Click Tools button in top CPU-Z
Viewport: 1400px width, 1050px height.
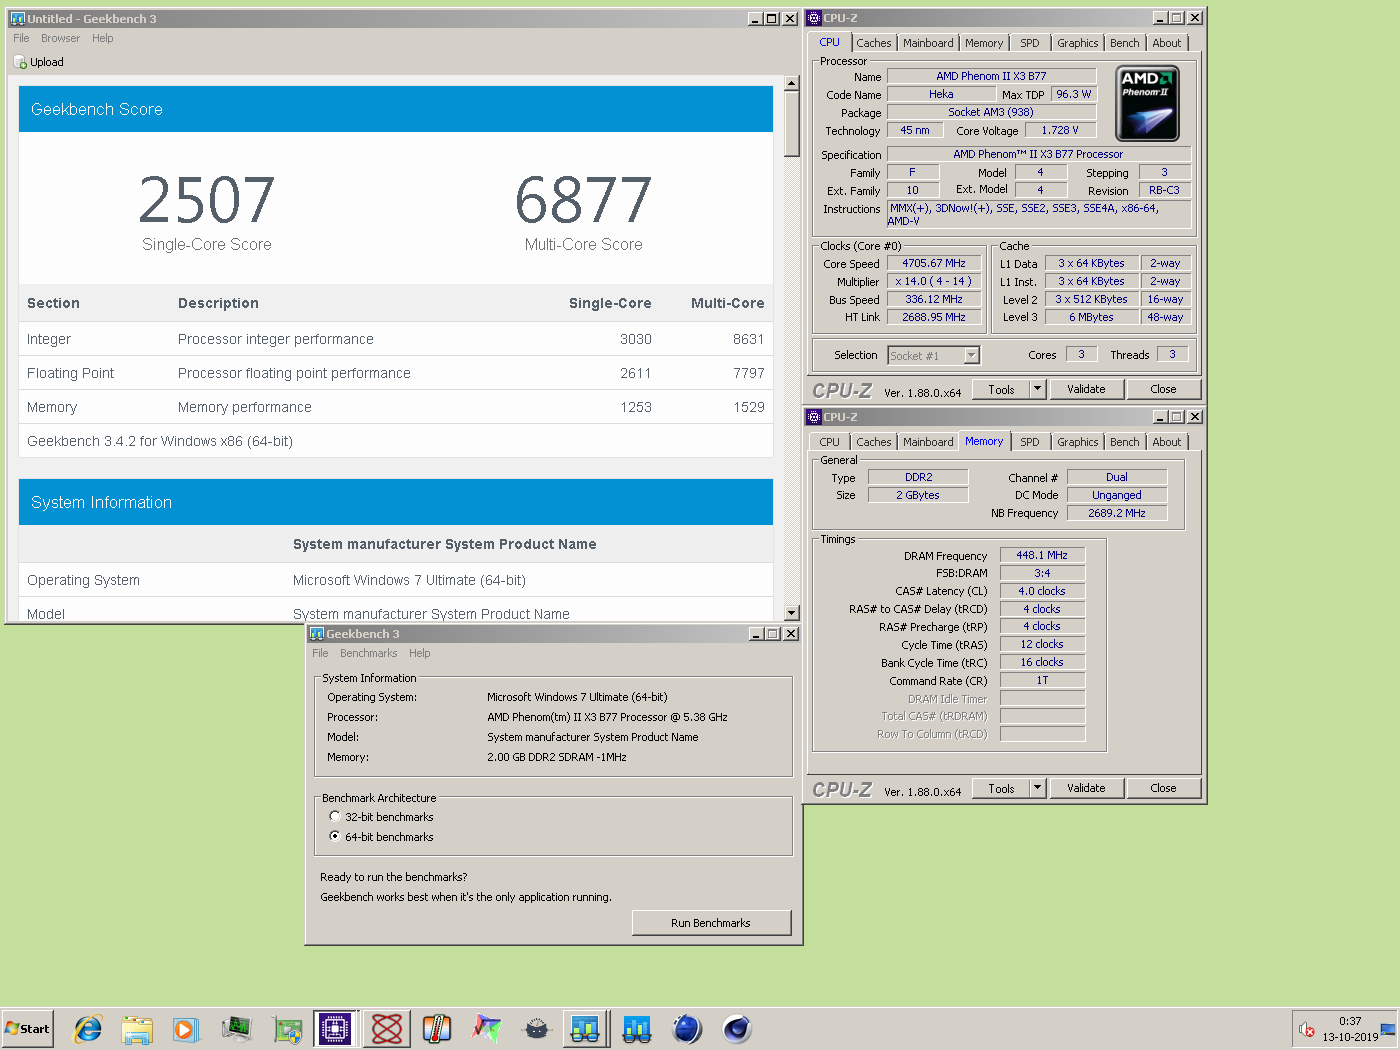1001,389
